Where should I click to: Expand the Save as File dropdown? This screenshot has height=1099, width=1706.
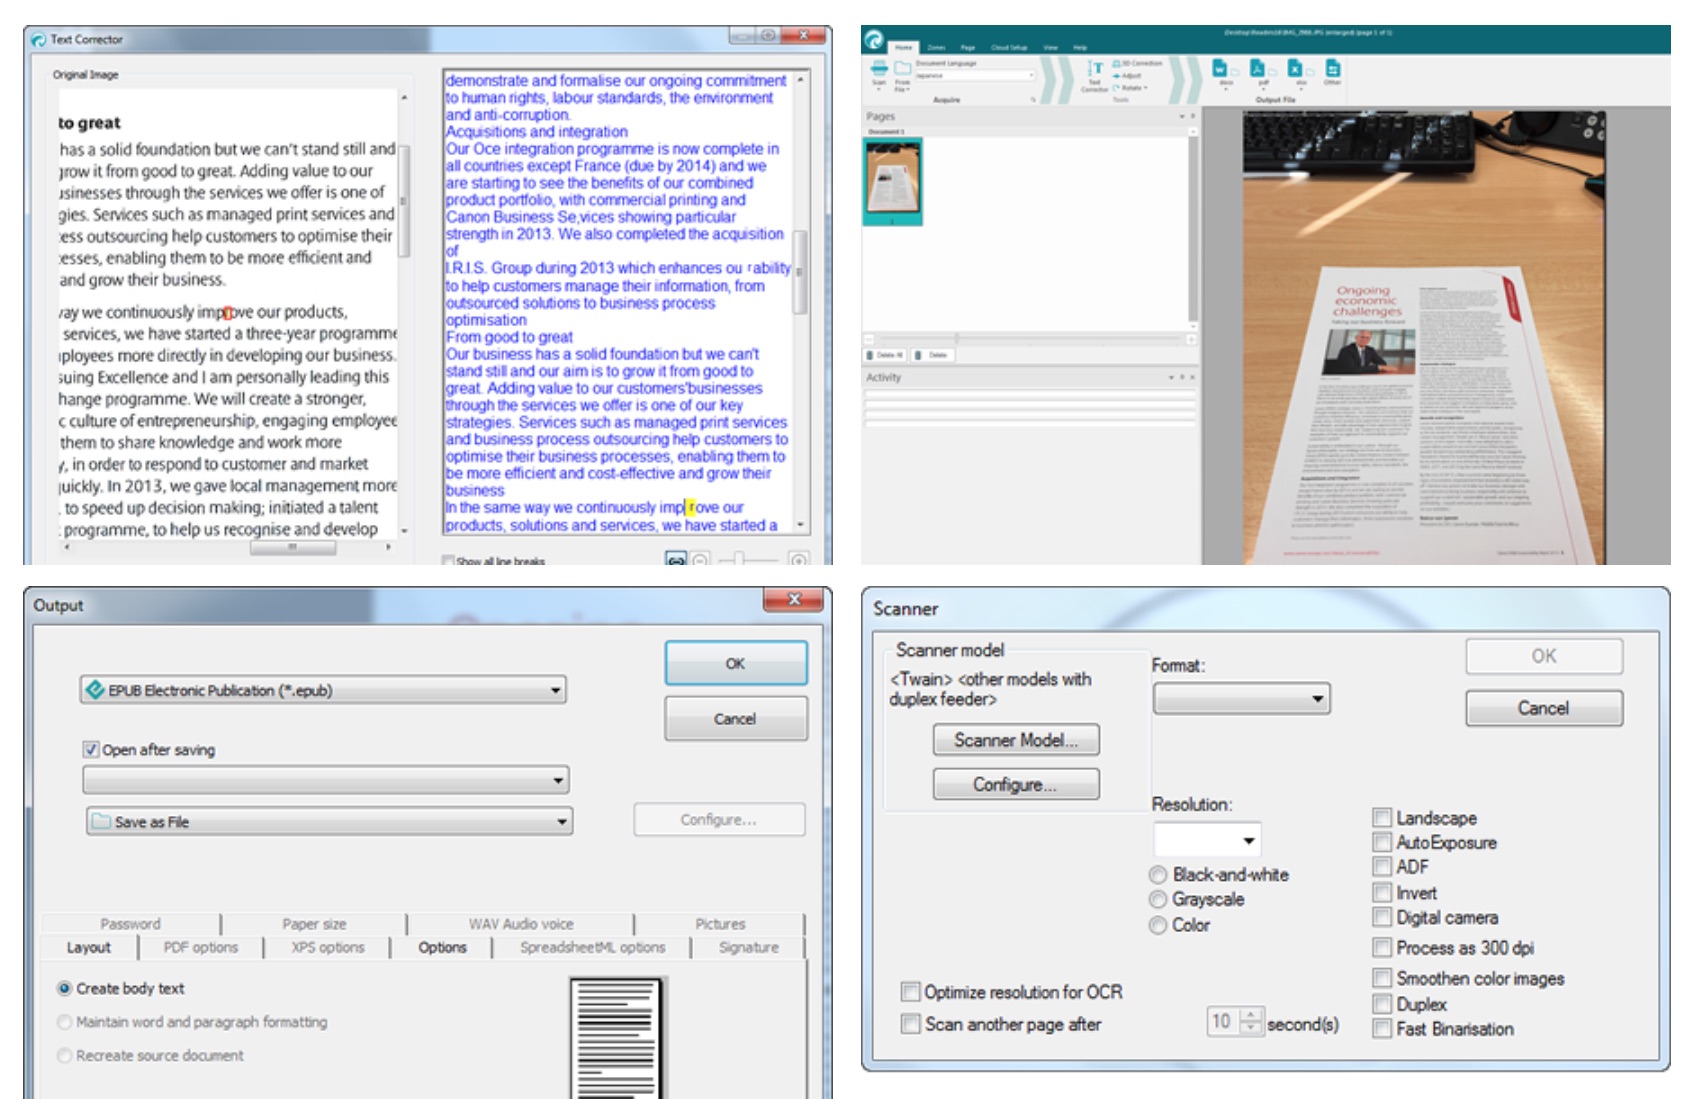tap(561, 821)
